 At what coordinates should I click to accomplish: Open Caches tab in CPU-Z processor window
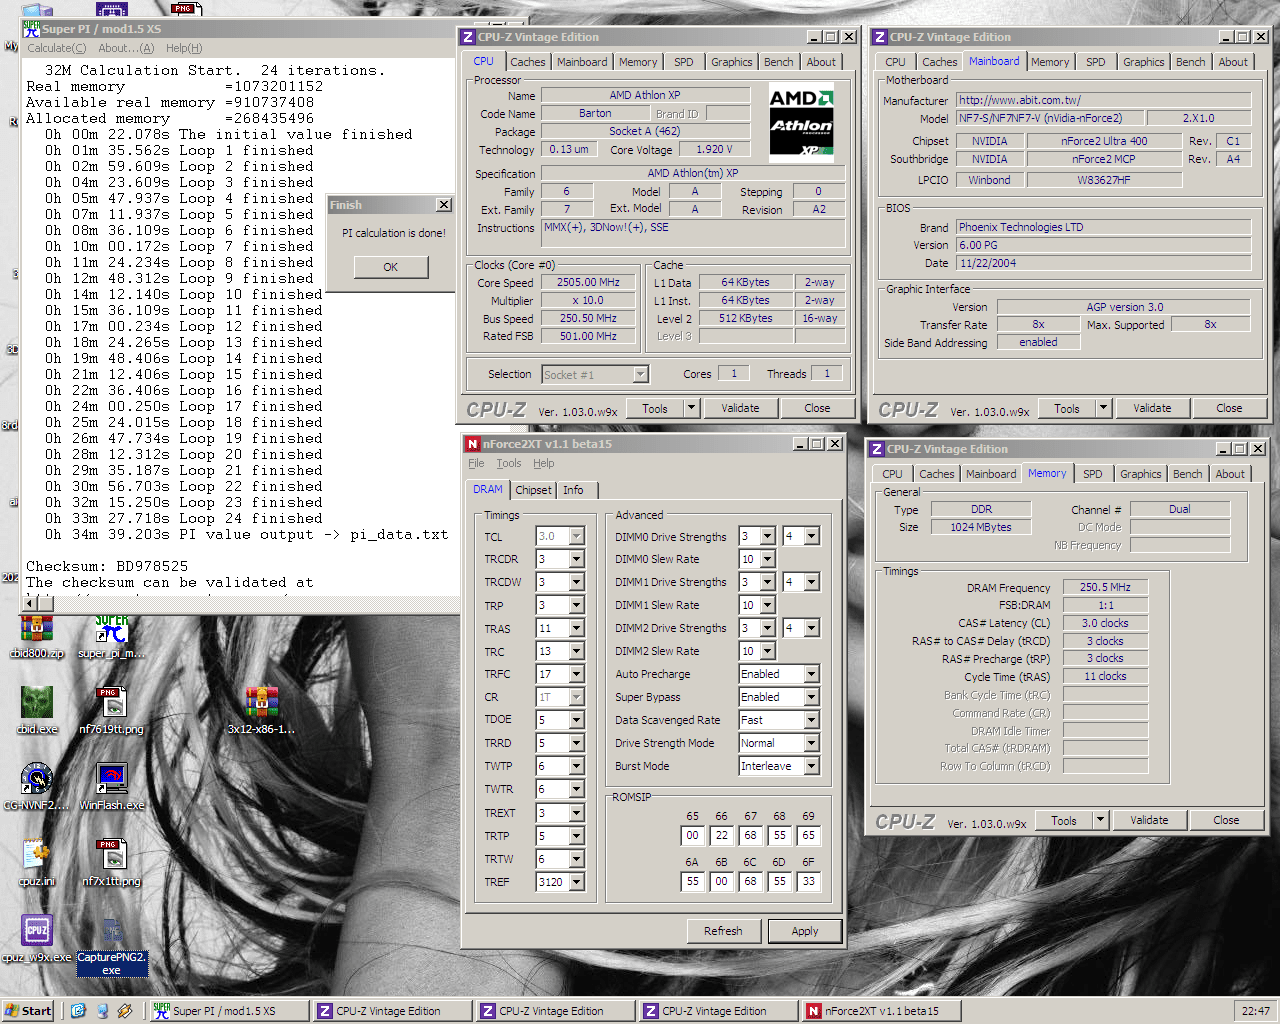(x=528, y=62)
